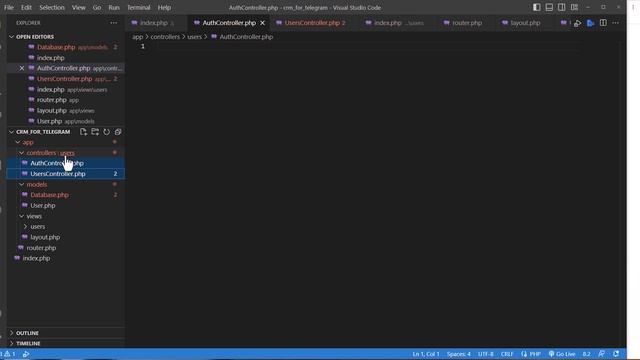Screen dimensions: 640x360
Task: Open layout.php in the views folder
Action: tap(45, 237)
